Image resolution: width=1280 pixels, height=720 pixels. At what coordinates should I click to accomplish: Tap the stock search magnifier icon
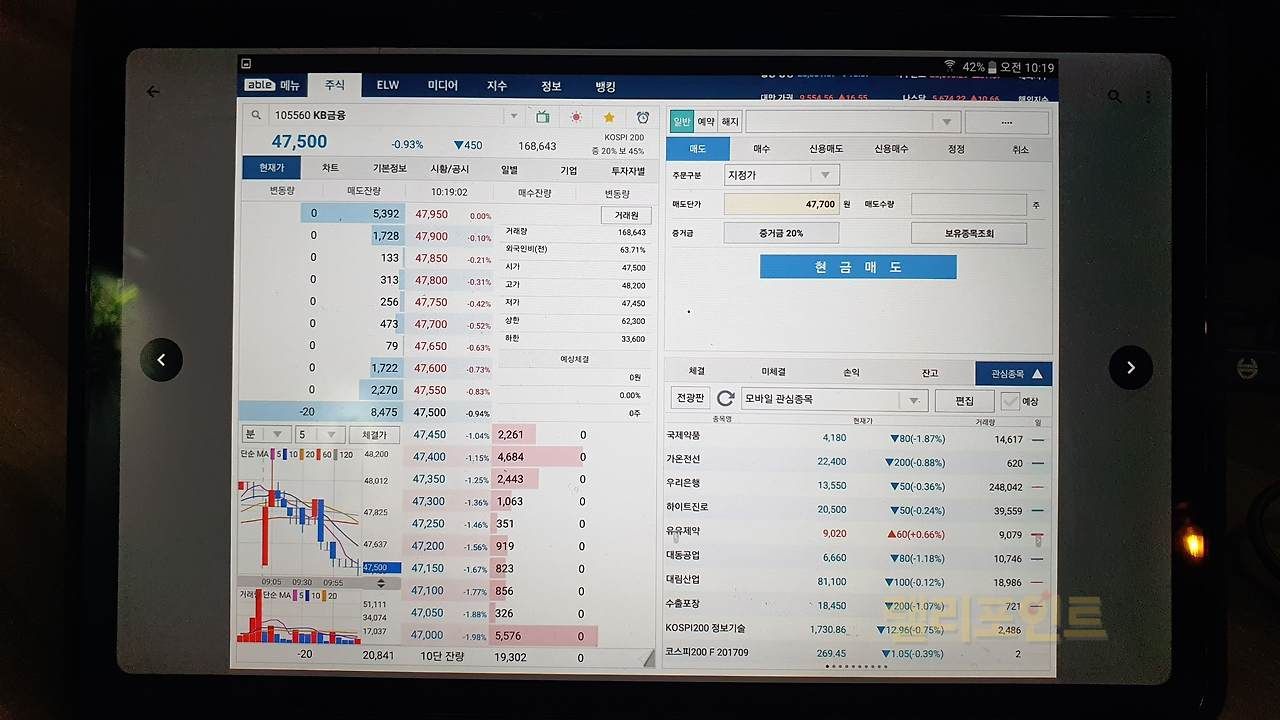coord(256,116)
